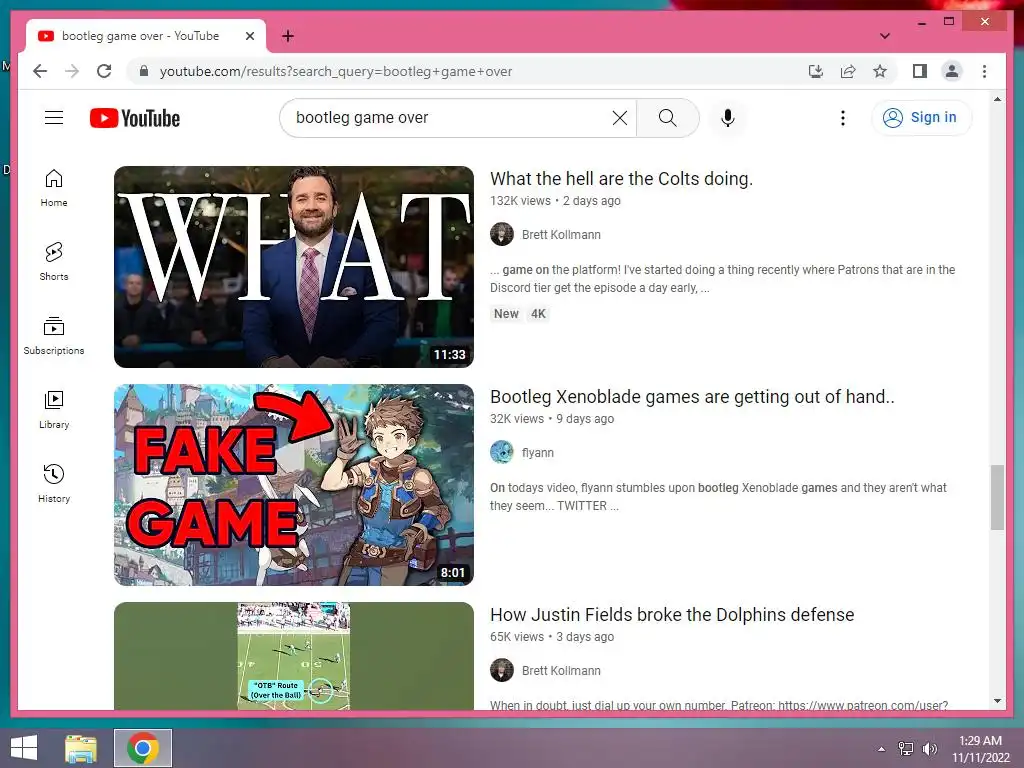Share this page icon in address bar
The height and width of the screenshot is (768, 1024).
pos(848,71)
